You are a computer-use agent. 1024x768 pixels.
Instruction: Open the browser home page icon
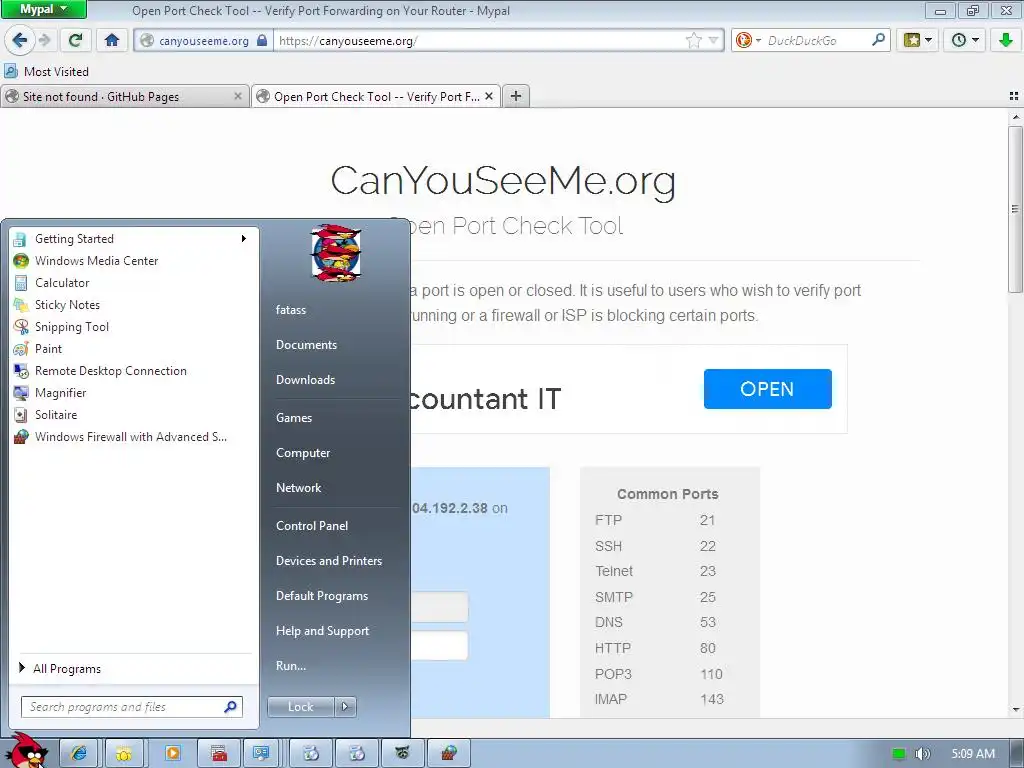coord(112,40)
